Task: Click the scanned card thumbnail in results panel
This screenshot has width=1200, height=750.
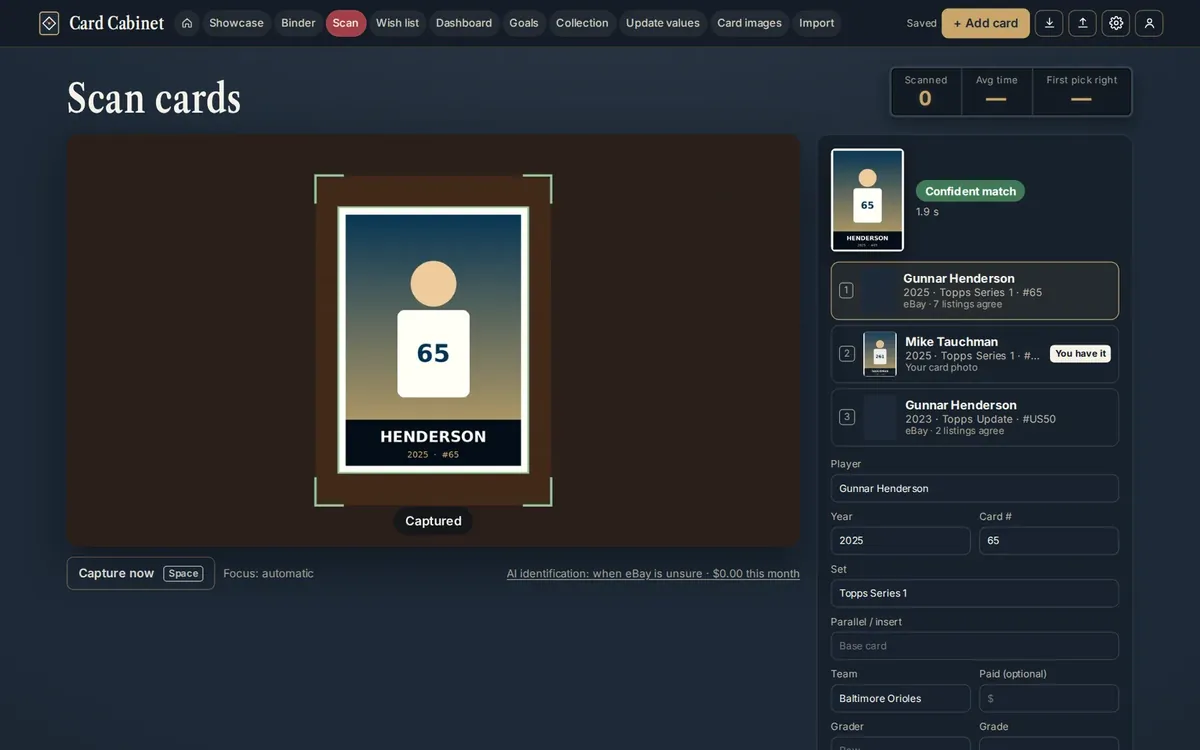Action: tap(867, 200)
